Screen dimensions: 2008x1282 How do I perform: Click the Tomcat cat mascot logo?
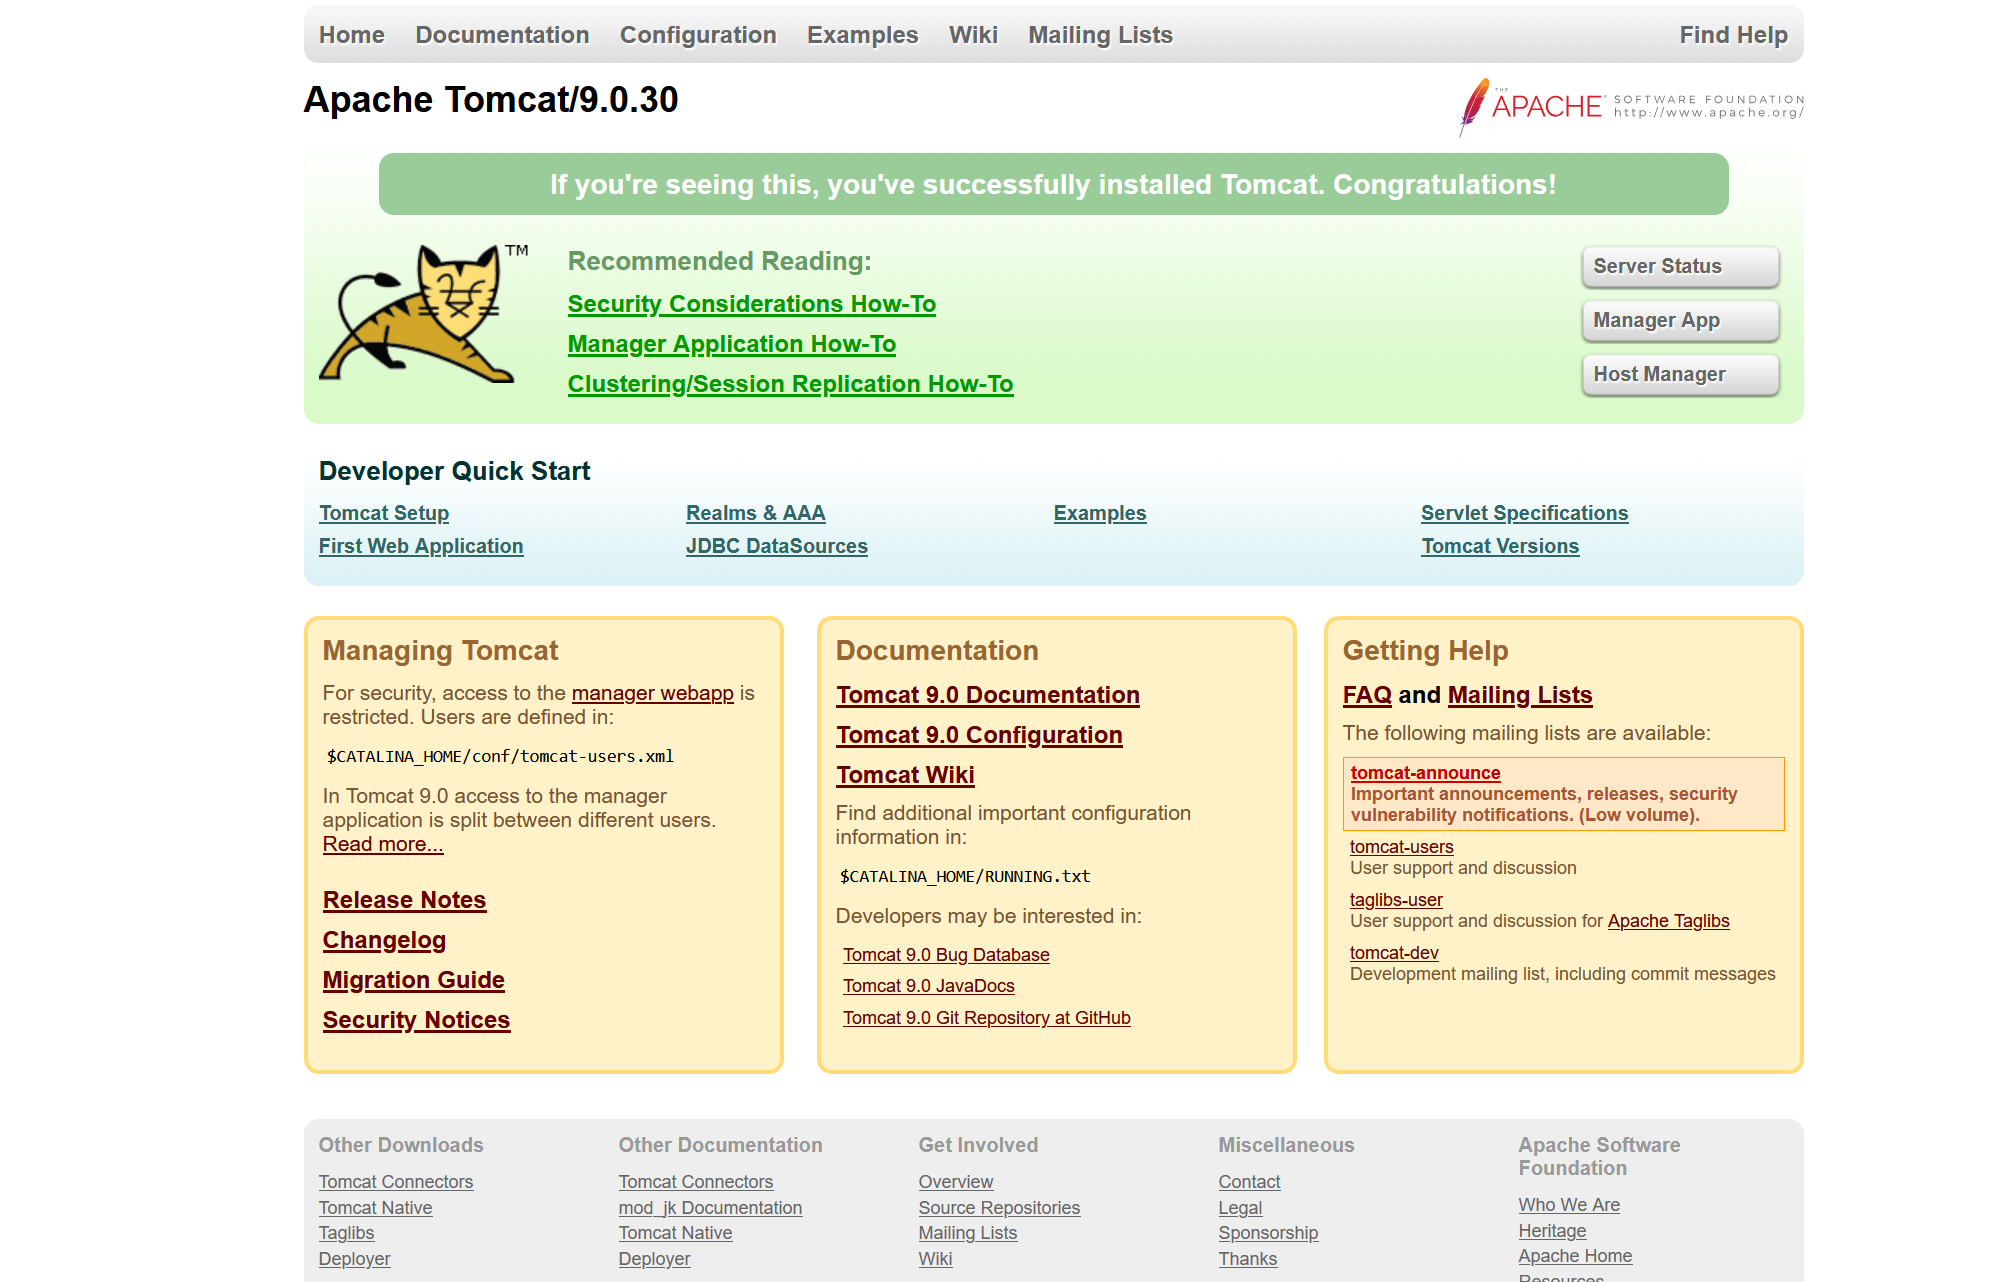[x=418, y=314]
